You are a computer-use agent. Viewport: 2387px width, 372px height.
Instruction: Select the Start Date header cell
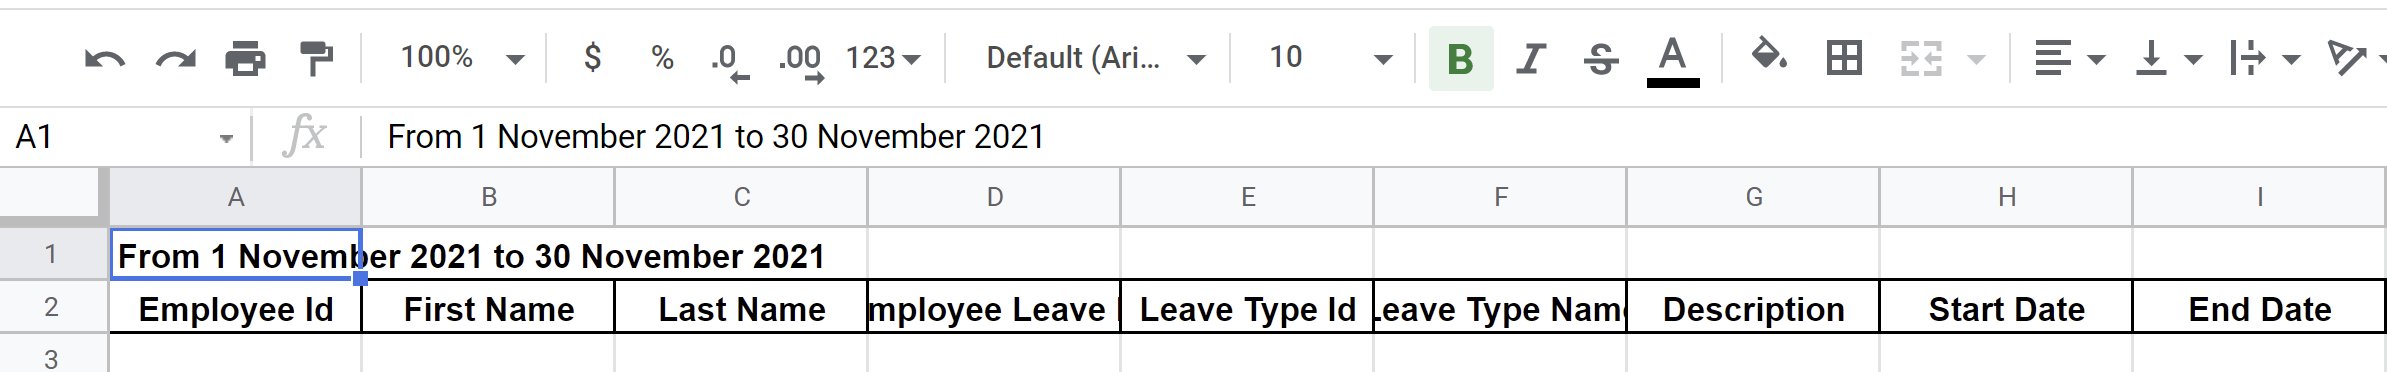[x=2006, y=309]
